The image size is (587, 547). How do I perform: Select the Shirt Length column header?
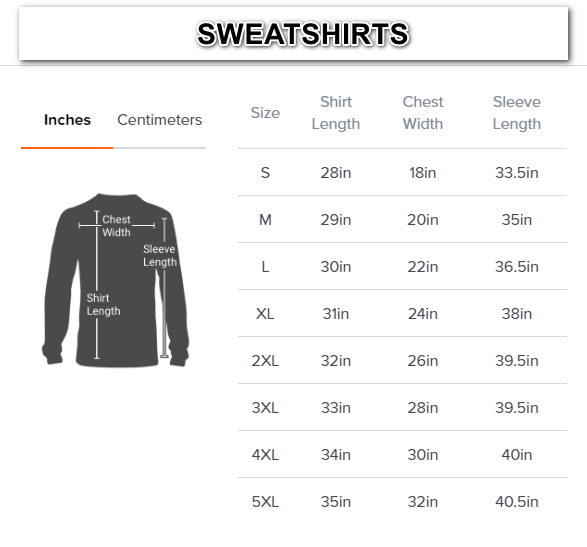(x=336, y=113)
